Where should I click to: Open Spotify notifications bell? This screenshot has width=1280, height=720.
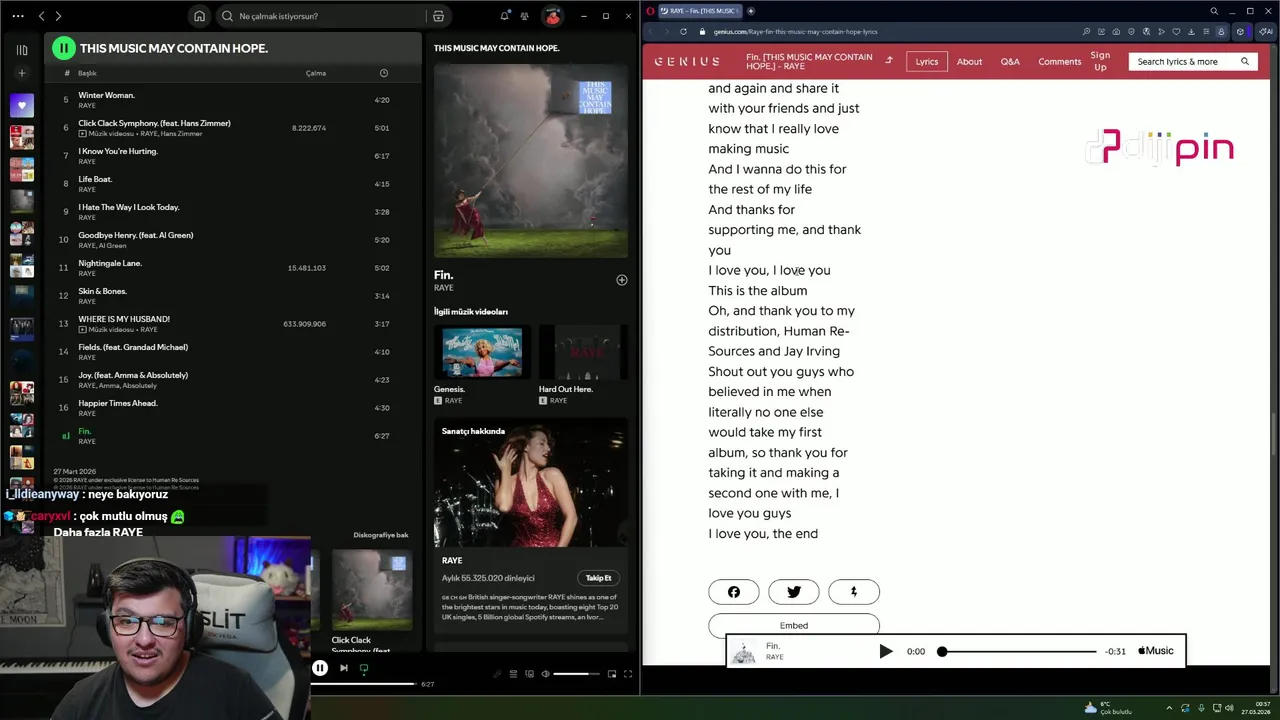pyautogui.click(x=505, y=16)
